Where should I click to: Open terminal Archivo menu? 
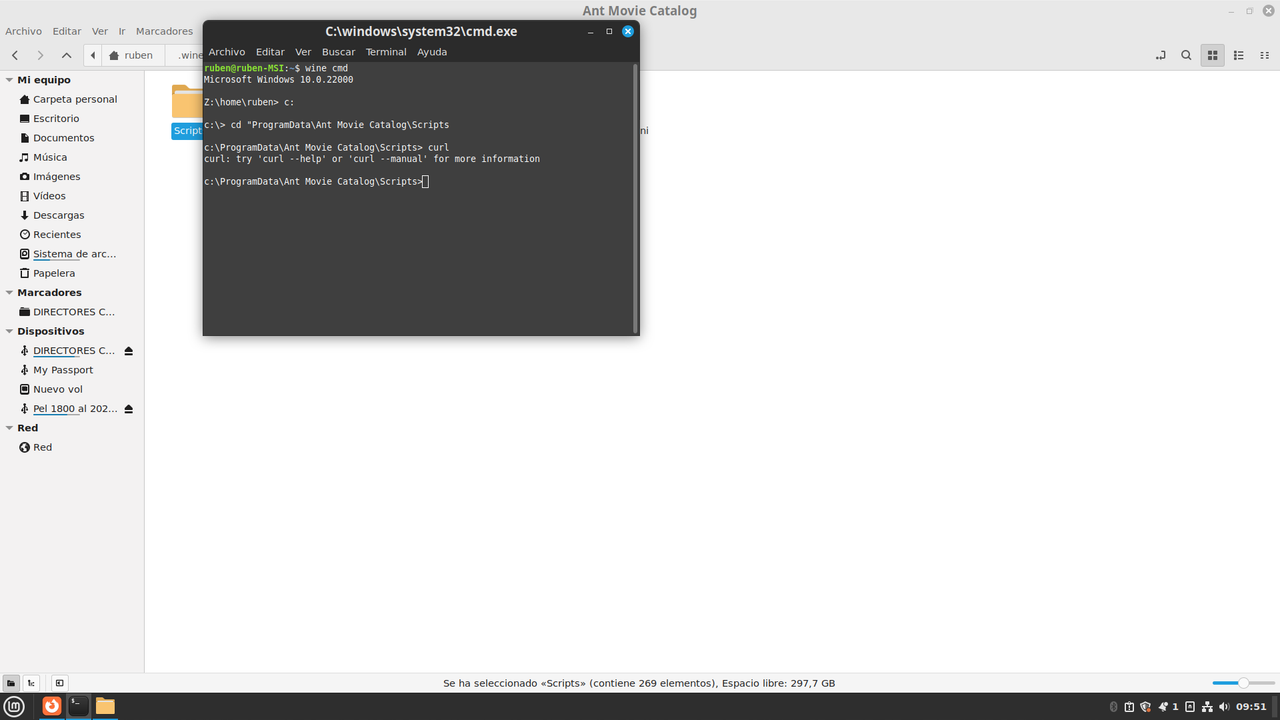[227, 52]
